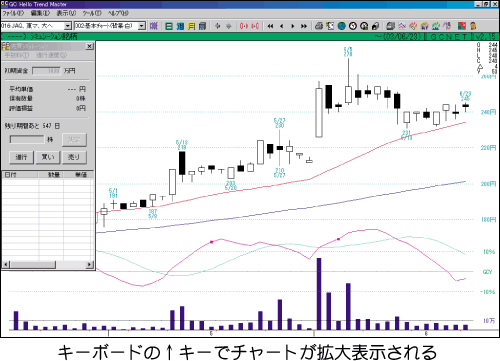Click the share quantity input field
Screen dimensions: 500x361
click(27, 139)
